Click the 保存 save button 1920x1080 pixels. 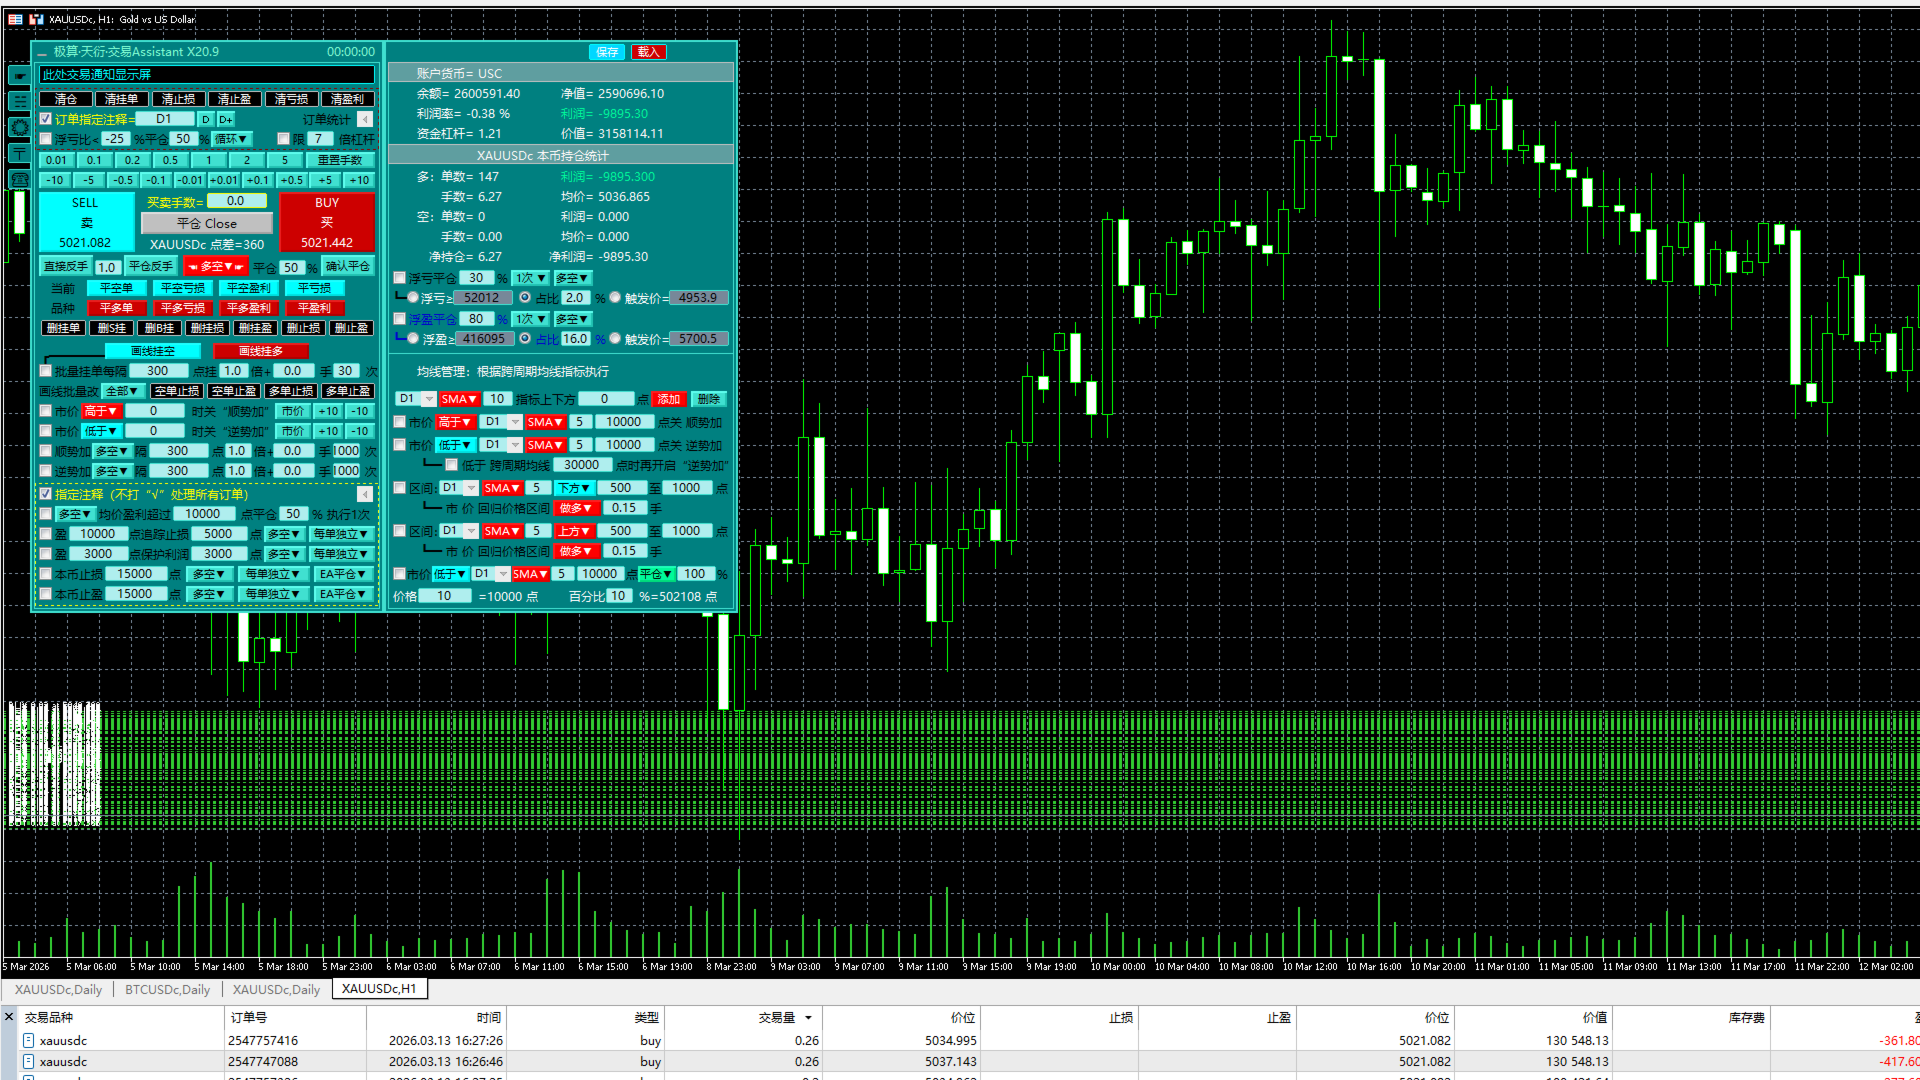pyautogui.click(x=607, y=52)
